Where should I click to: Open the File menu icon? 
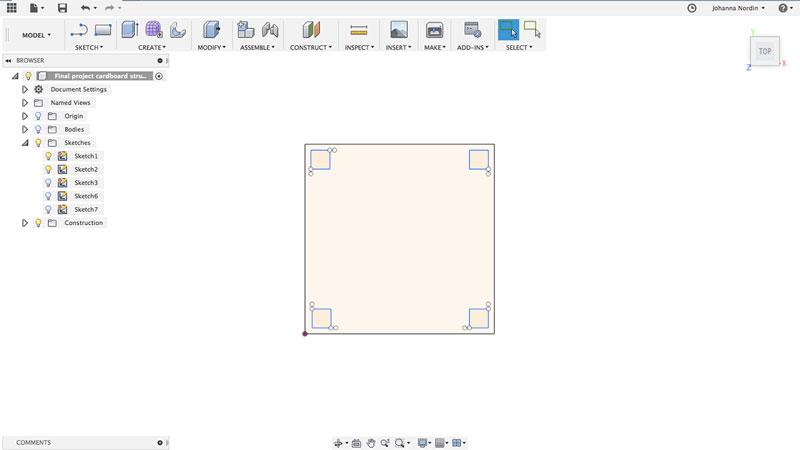[x=34, y=8]
